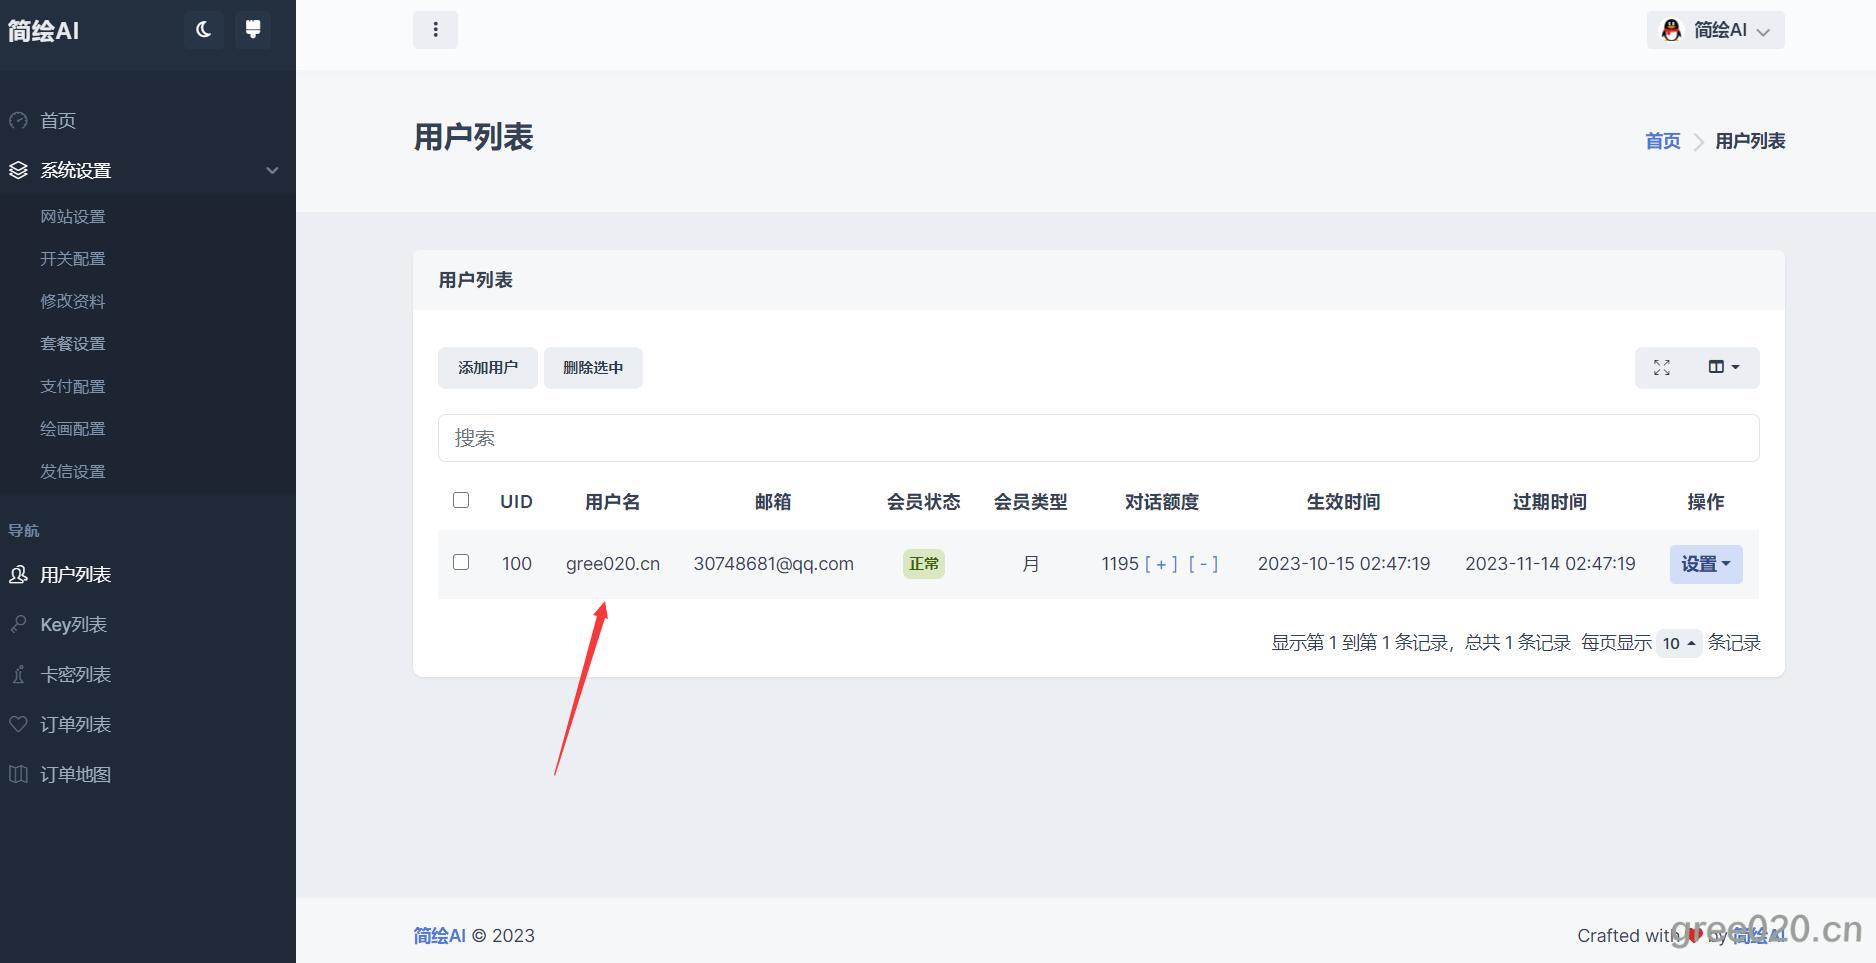1876x963 pixels.
Task: Open 网站设置 menu item
Action: pyautogui.click(x=72, y=217)
